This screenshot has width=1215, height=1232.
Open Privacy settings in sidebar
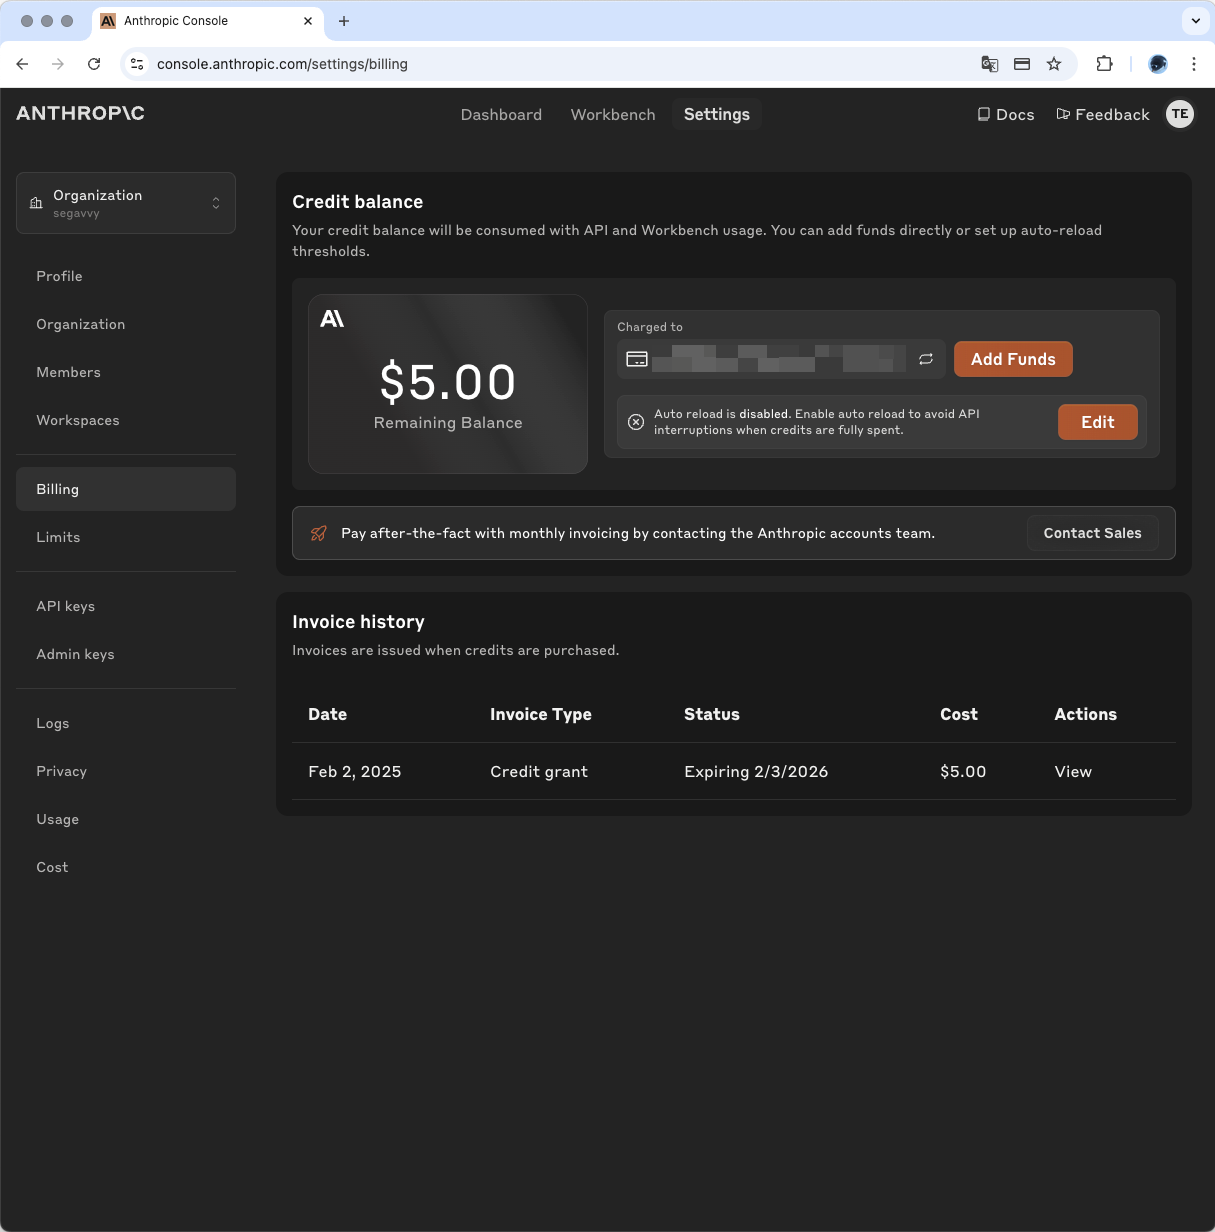126,771
